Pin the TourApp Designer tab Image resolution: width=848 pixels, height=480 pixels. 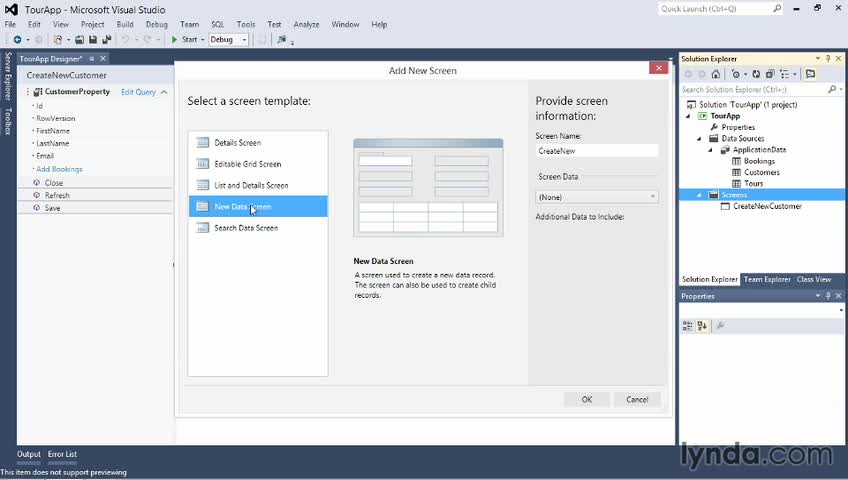[92, 58]
